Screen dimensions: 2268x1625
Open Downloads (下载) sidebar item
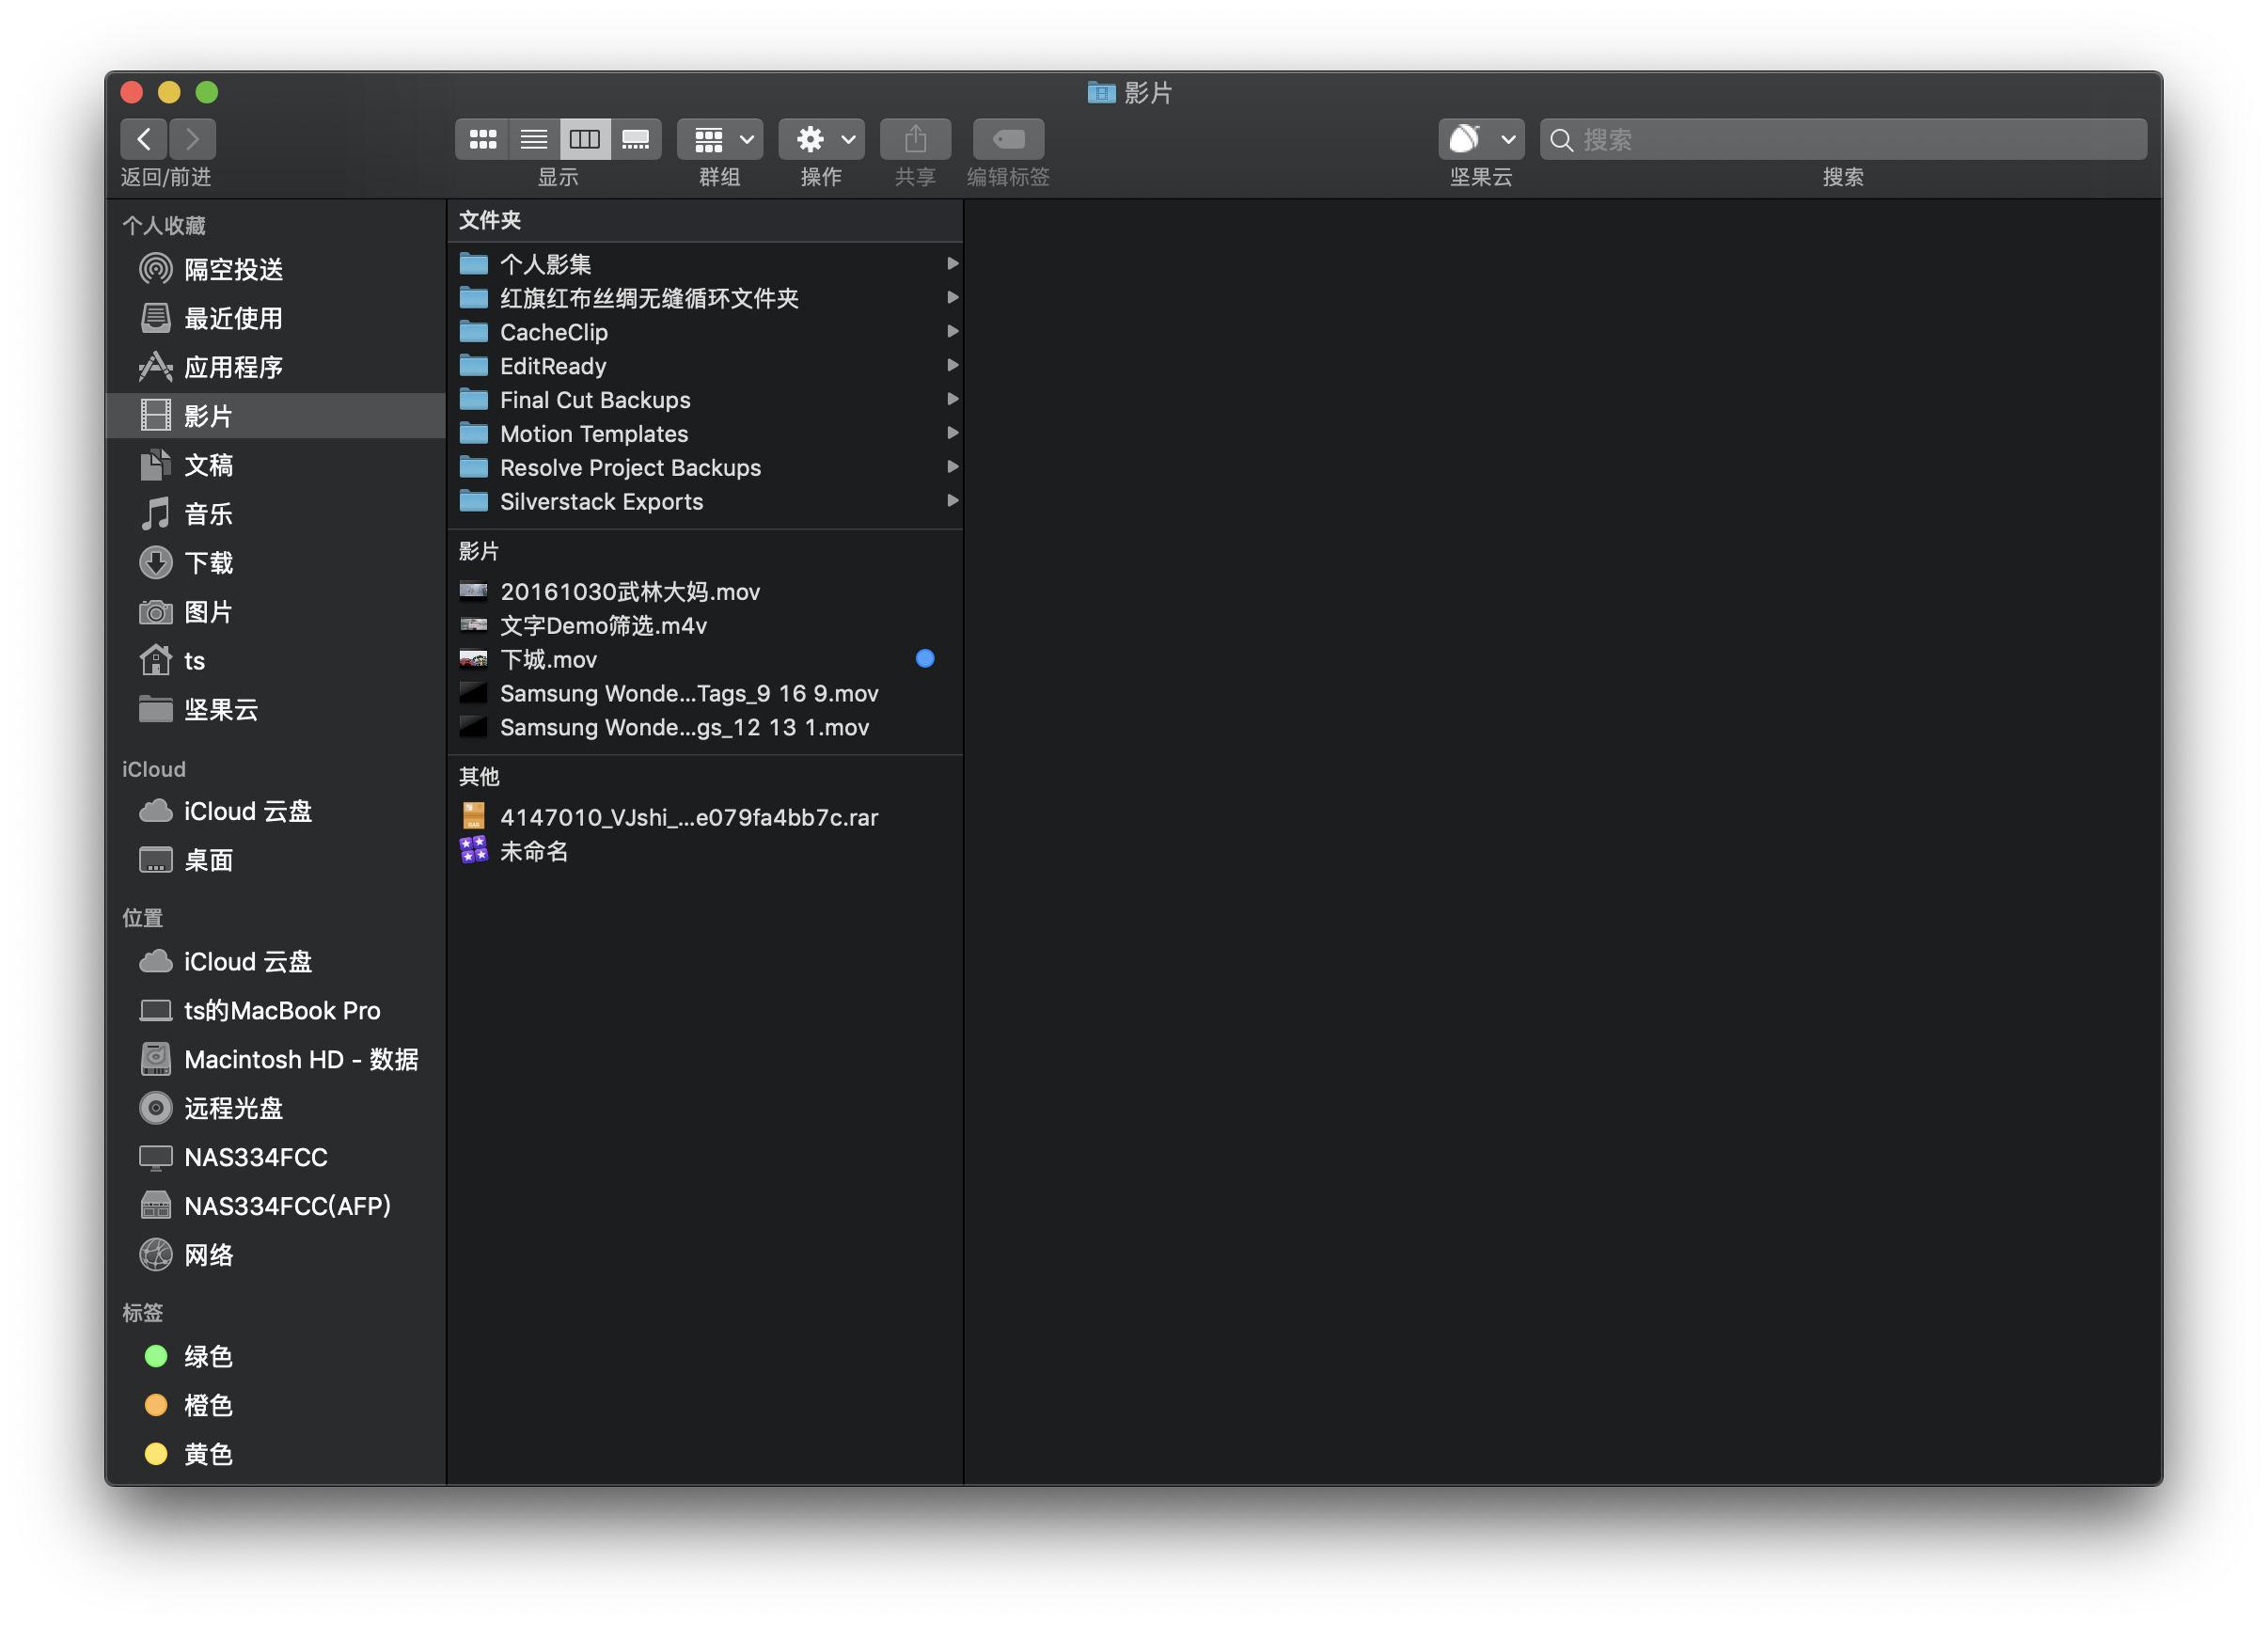208,563
